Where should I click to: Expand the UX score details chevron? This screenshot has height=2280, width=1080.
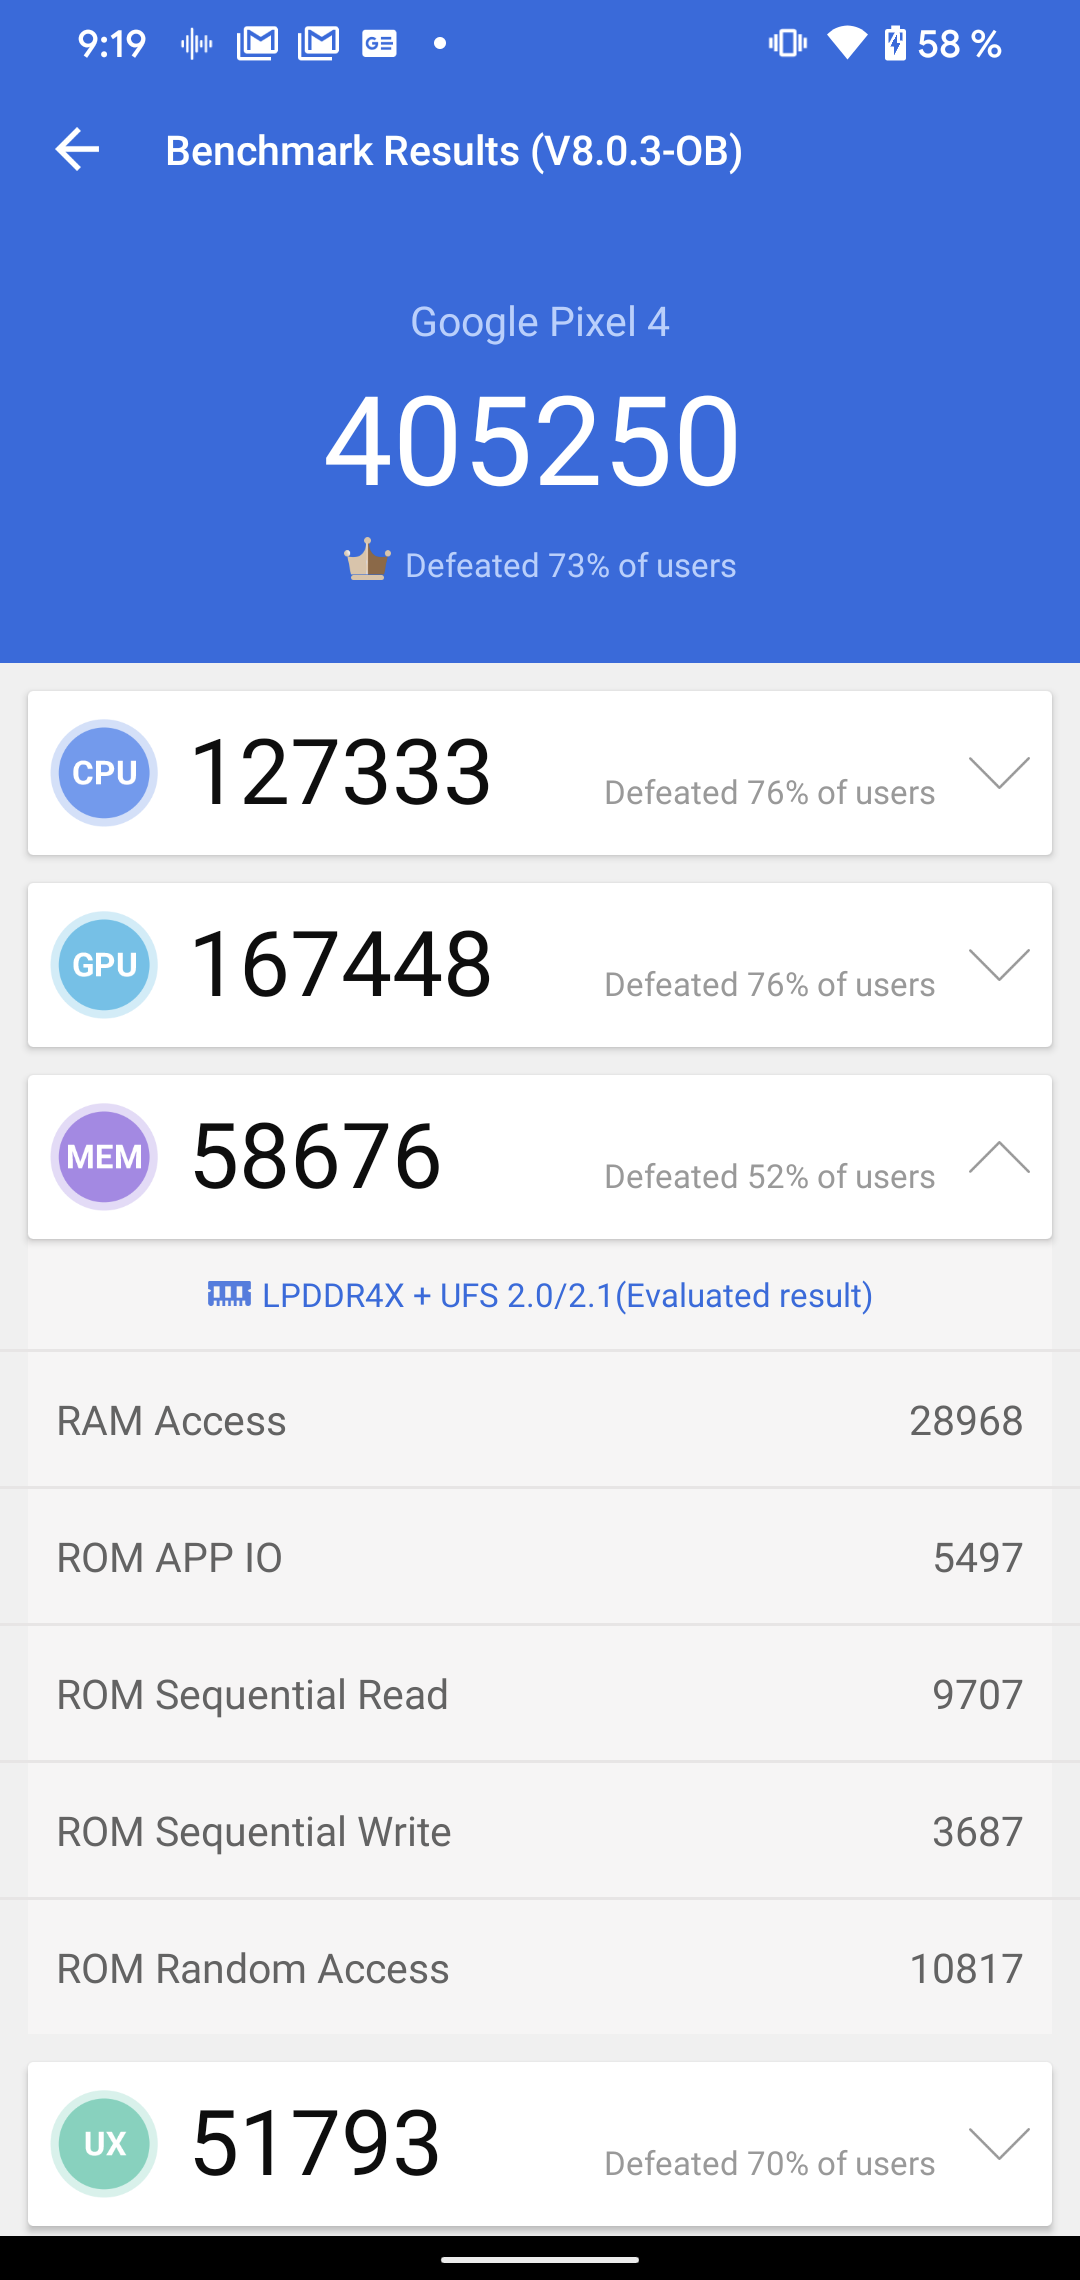999,2143
